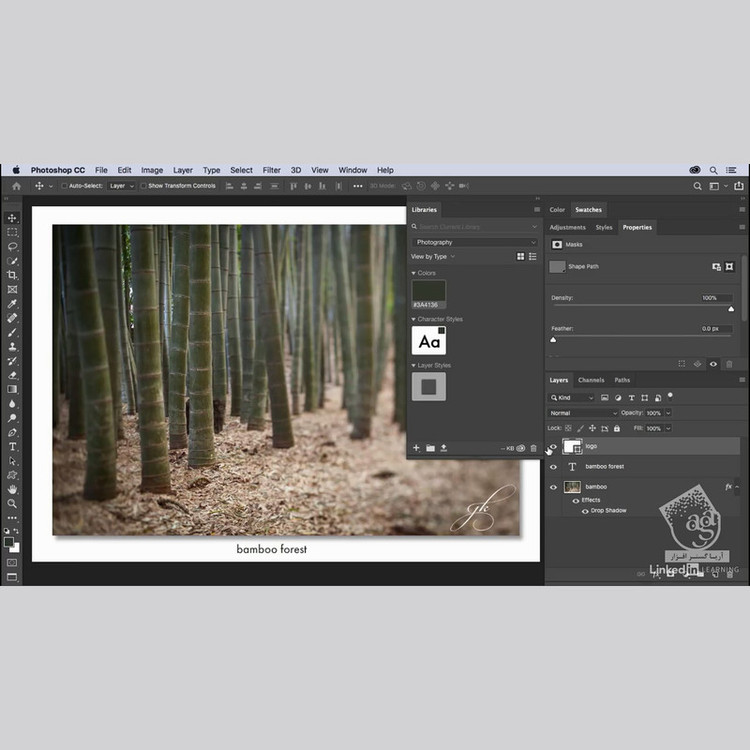
Task: Switch Libraries to list view icon
Action: point(532,257)
